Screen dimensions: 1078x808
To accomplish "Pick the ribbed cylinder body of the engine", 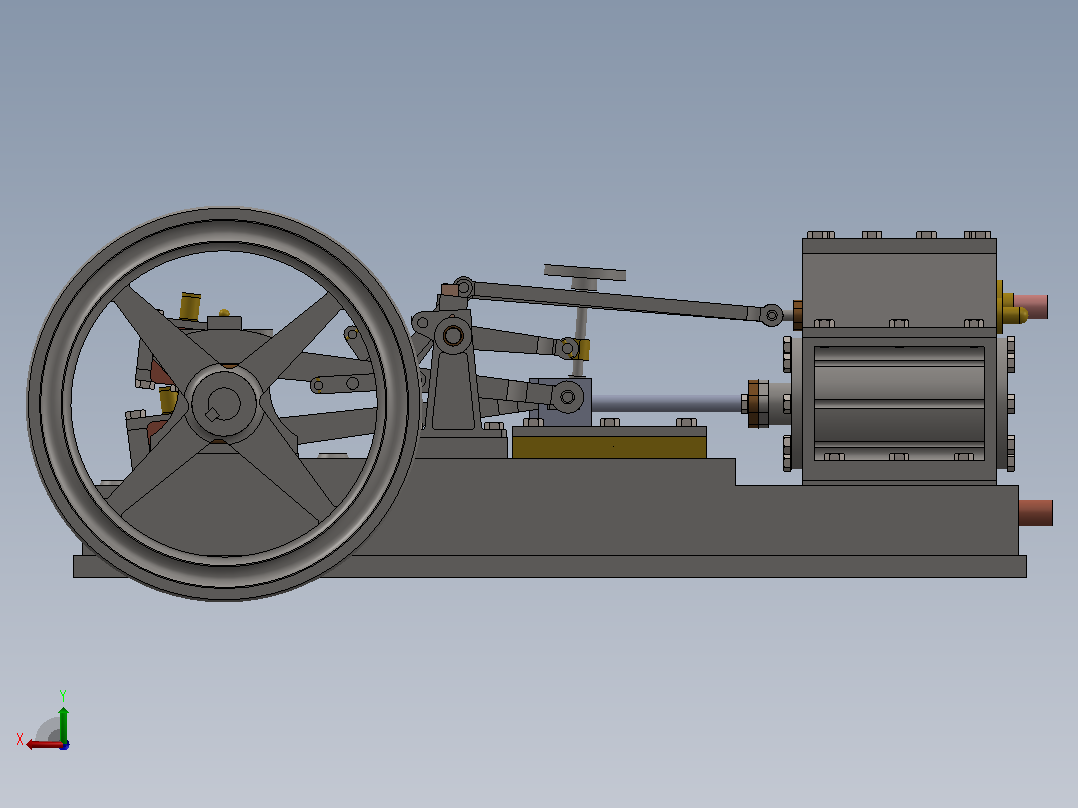I will tap(899, 403).
